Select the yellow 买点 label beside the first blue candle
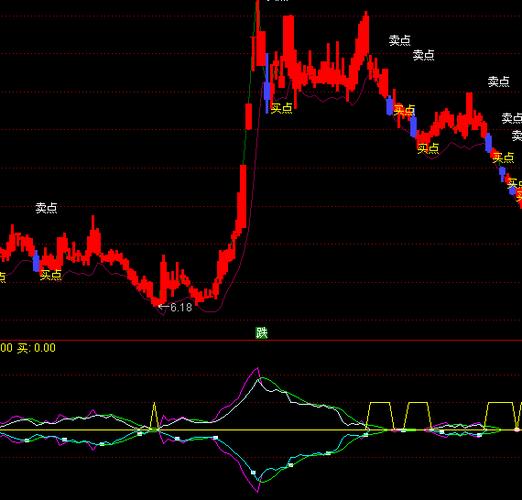522x500 pixels. click(51, 275)
